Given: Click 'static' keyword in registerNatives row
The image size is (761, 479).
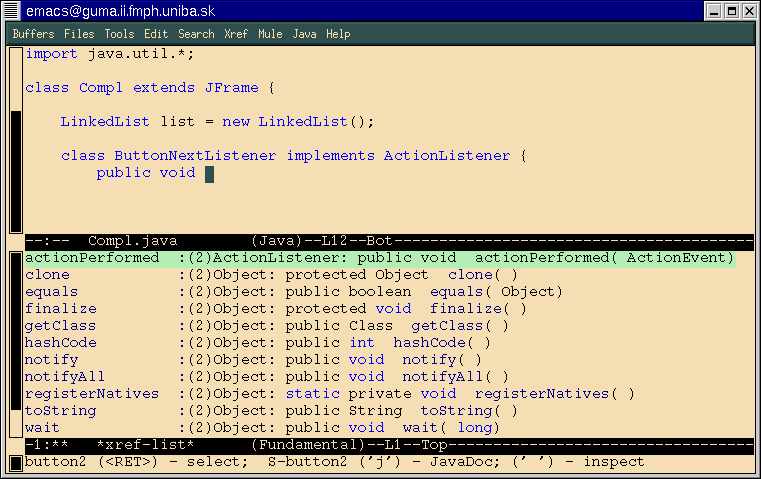Looking at the screenshot, I should coord(313,394).
